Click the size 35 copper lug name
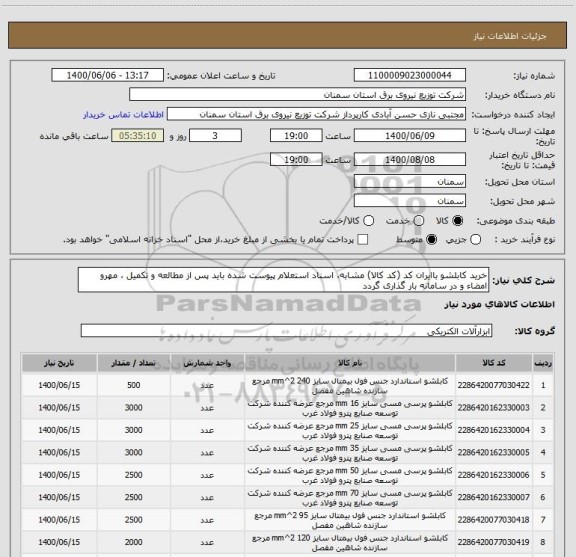 pyautogui.click(x=350, y=453)
